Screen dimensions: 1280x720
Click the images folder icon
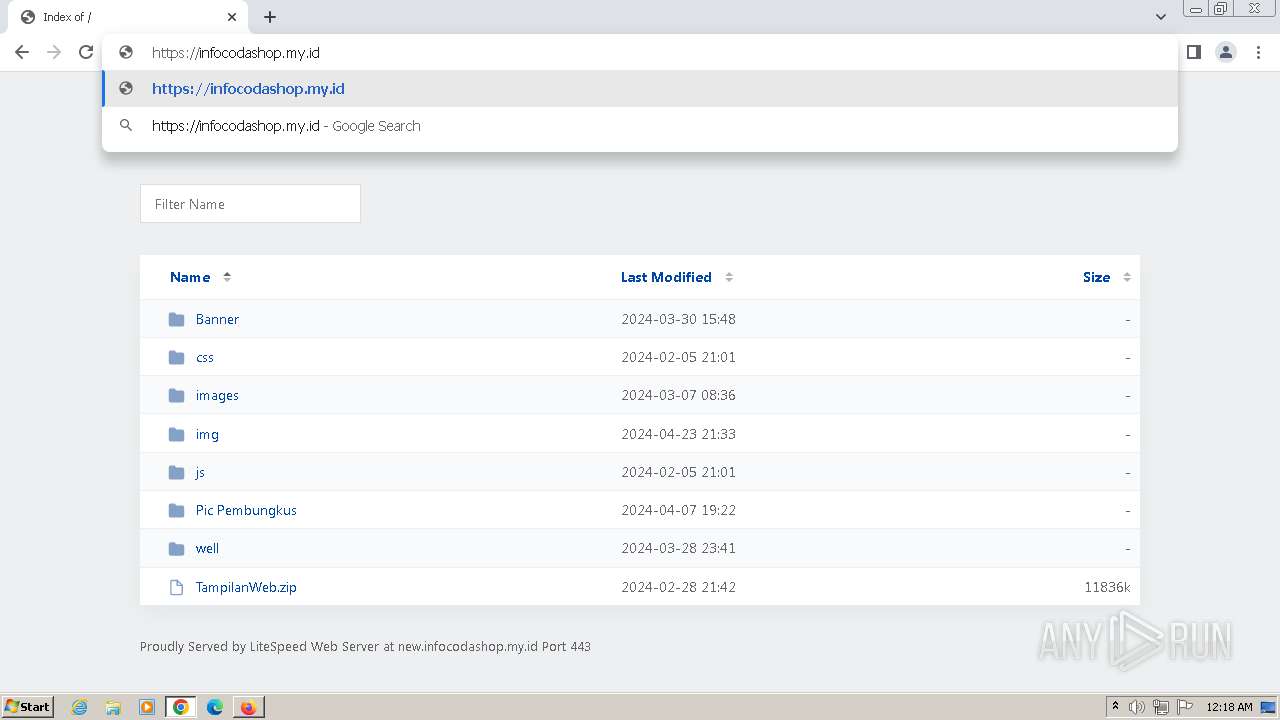click(177, 395)
